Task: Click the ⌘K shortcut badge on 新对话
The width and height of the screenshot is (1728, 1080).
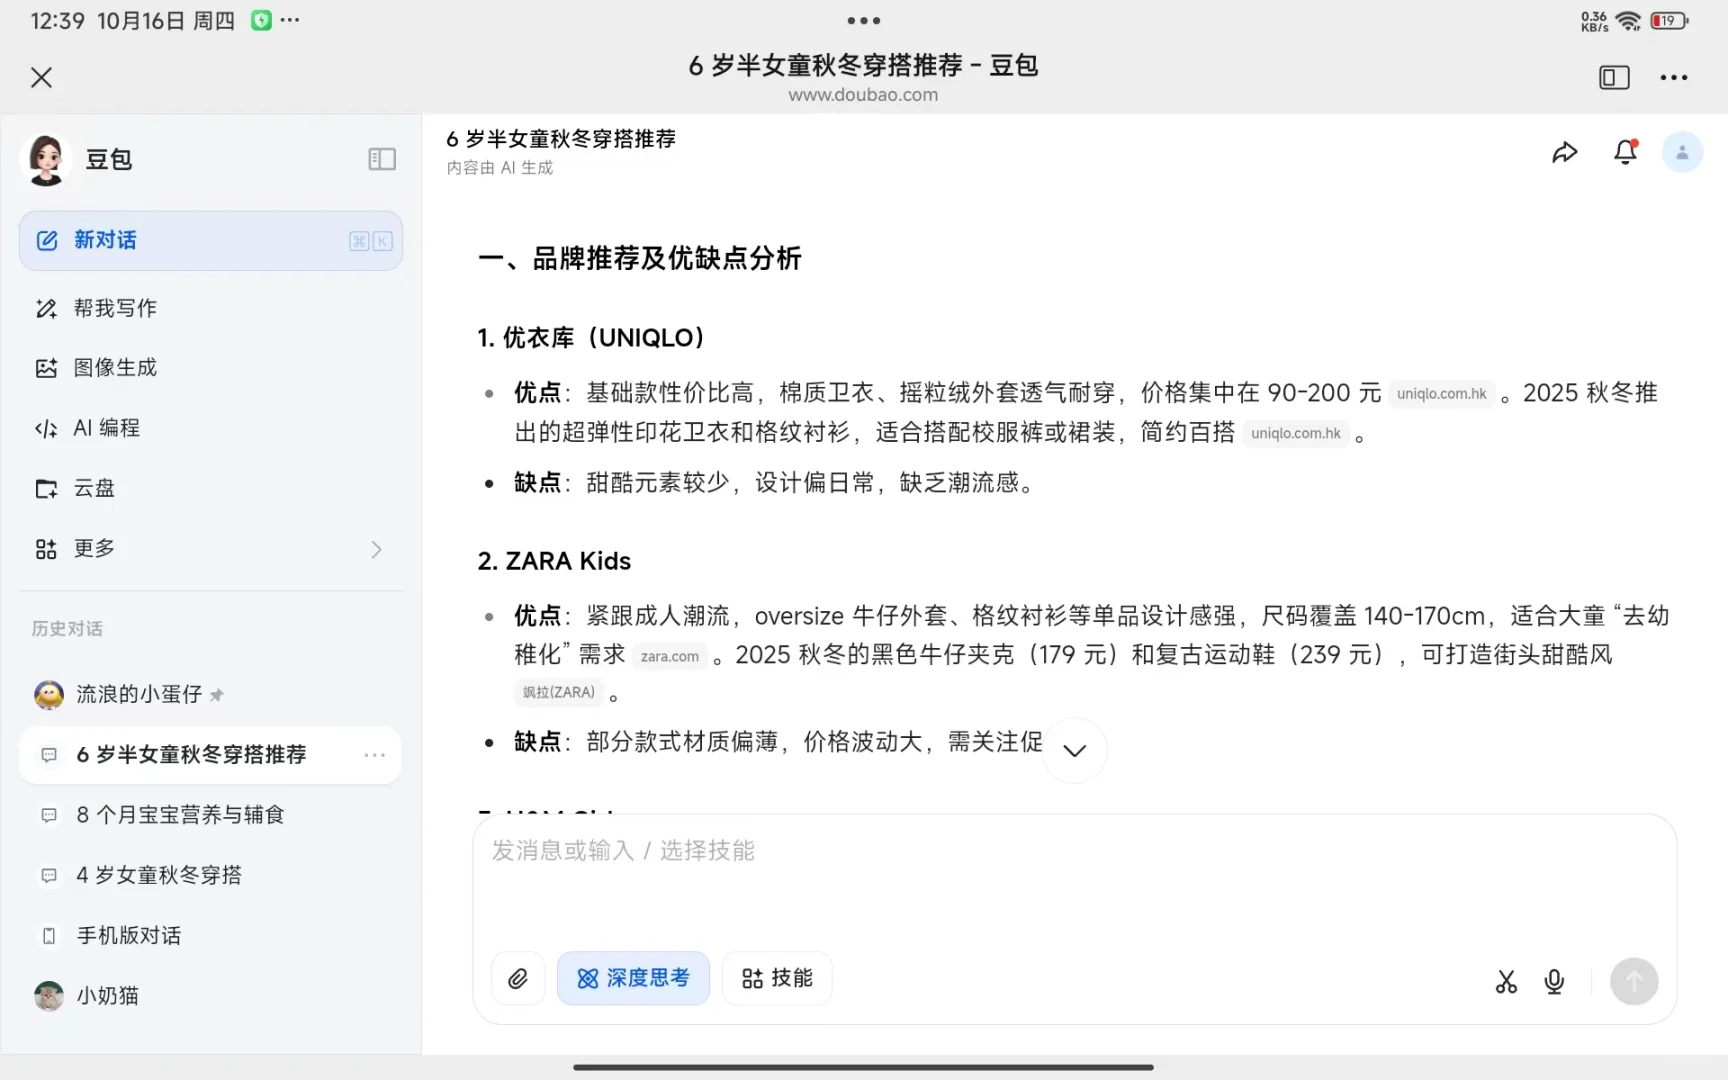Action: (371, 241)
